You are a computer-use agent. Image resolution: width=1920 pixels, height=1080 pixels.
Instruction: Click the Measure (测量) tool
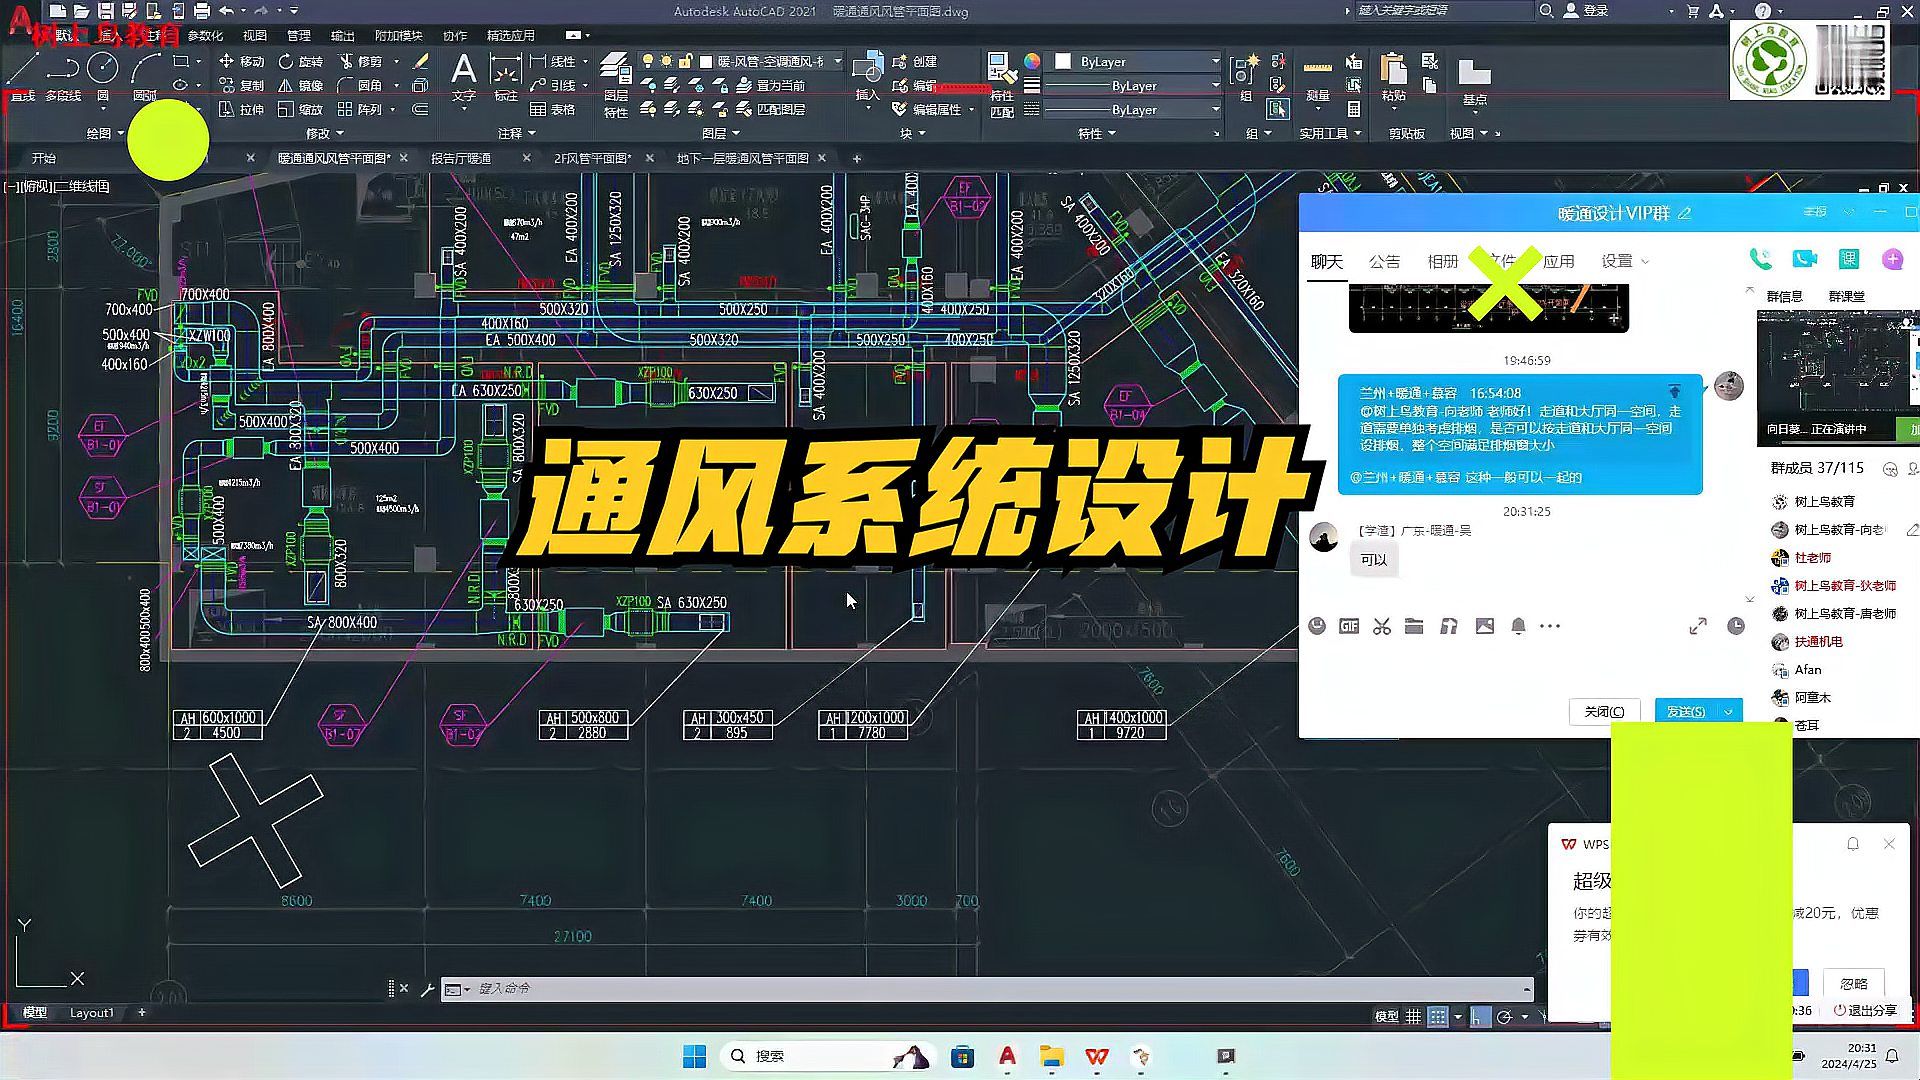[1318, 76]
